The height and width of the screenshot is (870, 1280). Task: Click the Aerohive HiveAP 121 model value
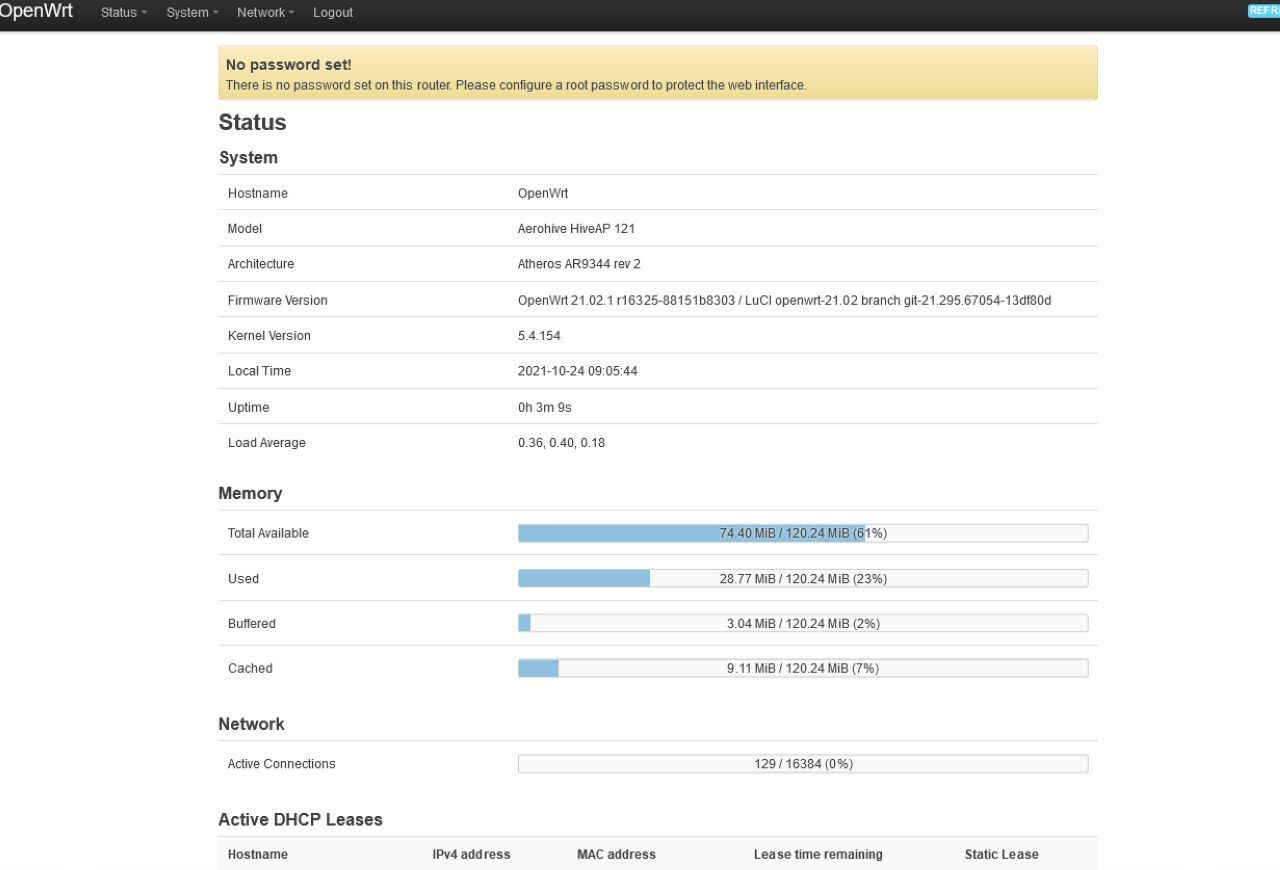tap(576, 229)
